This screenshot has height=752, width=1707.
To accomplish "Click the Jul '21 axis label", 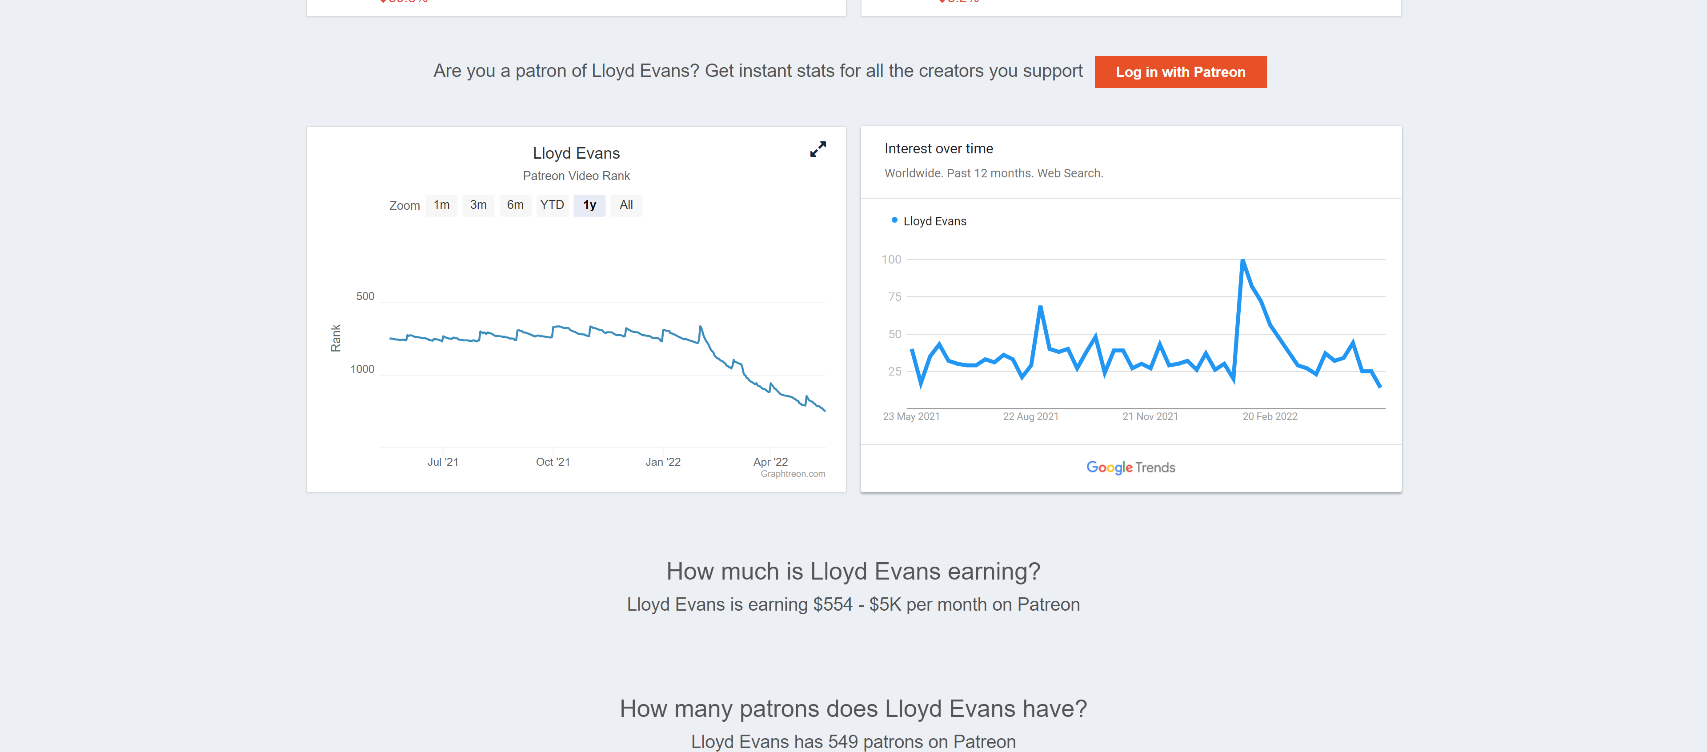I will [x=443, y=462].
